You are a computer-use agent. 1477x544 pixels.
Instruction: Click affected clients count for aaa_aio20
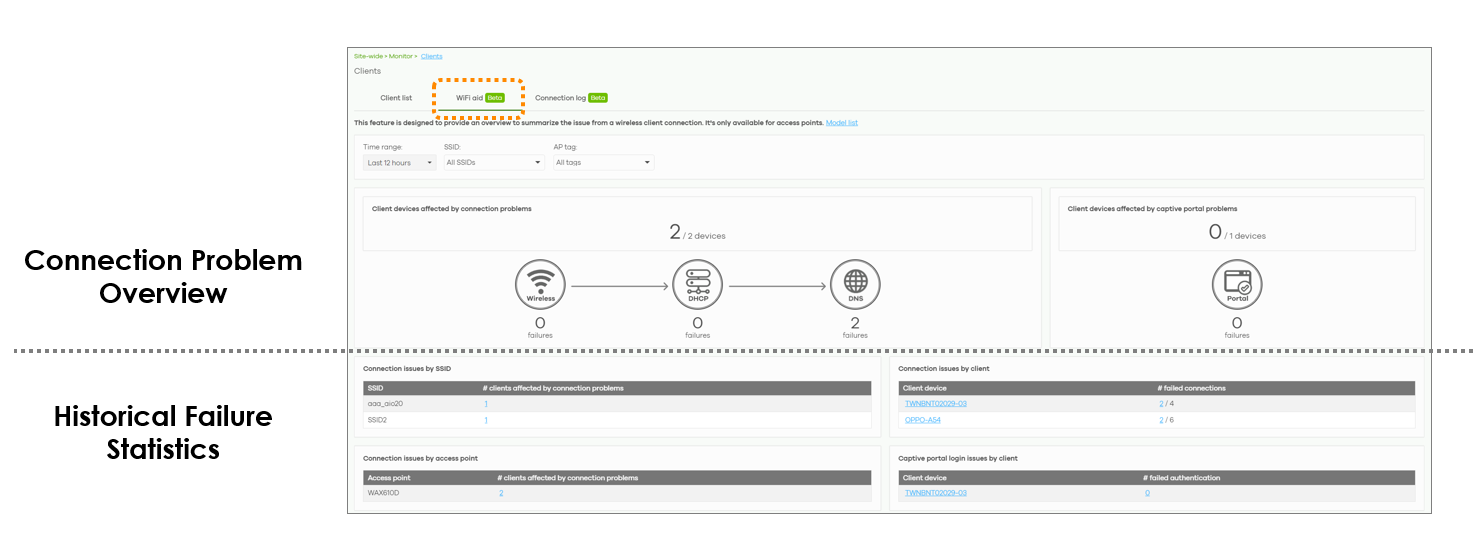(486, 404)
